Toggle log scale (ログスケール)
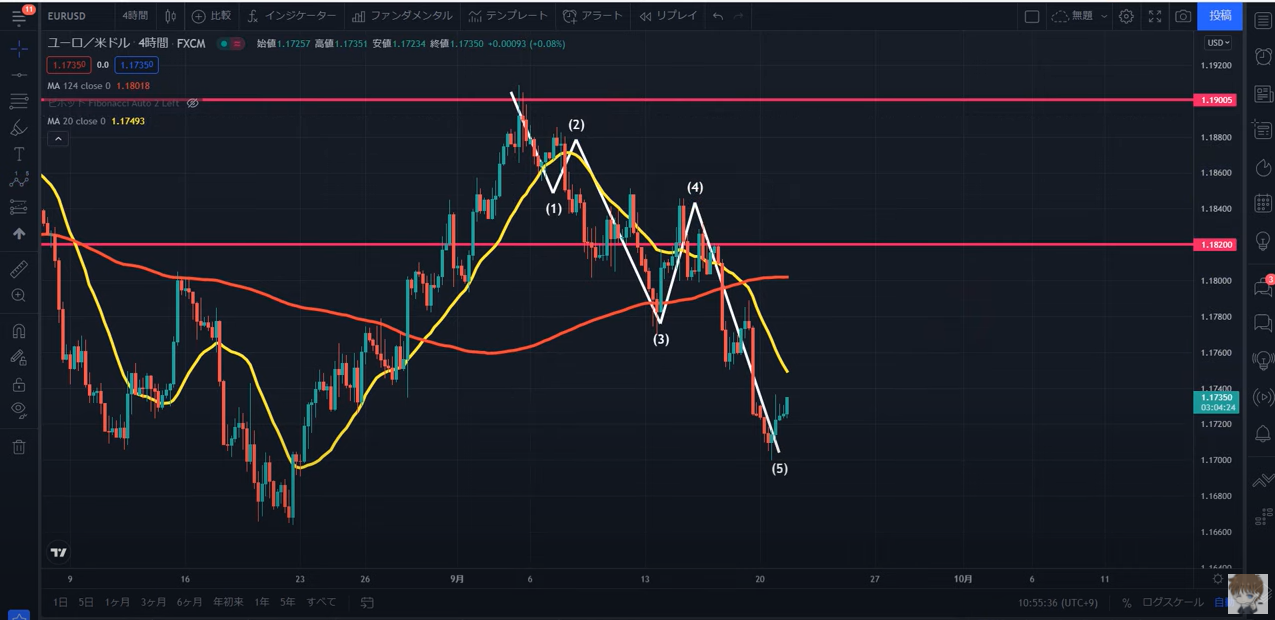Image resolution: width=1275 pixels, height=620 pixels. point(1173,603)
